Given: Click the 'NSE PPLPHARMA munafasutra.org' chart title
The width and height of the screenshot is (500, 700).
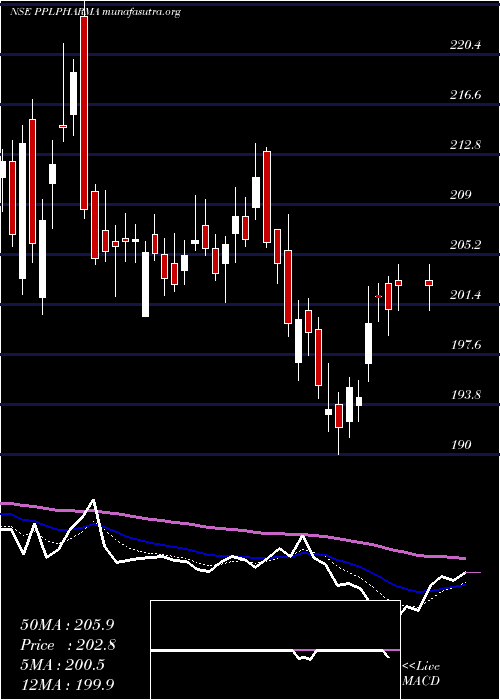Looking at the screenshot, I should [95, 12].
